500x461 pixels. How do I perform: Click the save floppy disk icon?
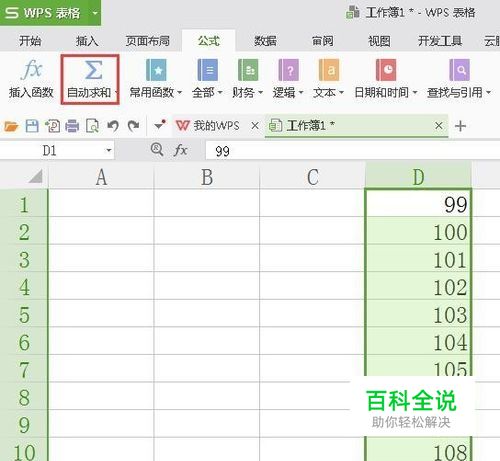pyautogui.click(x=32, y=126)
